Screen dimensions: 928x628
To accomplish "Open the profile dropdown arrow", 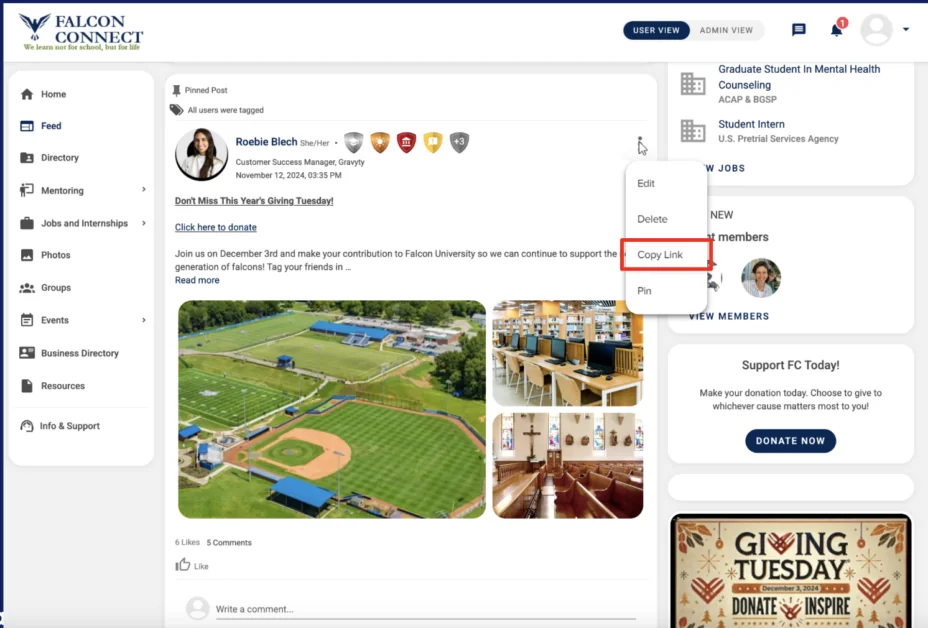I will click(x=906, y=29).
